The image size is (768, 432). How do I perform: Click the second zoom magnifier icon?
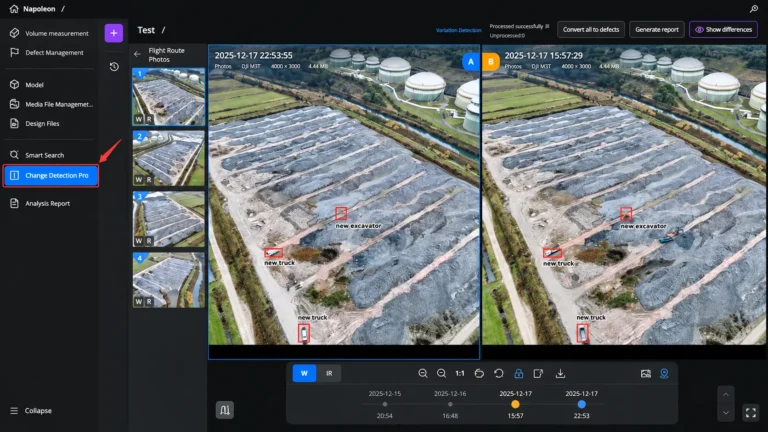click(441, 373)
